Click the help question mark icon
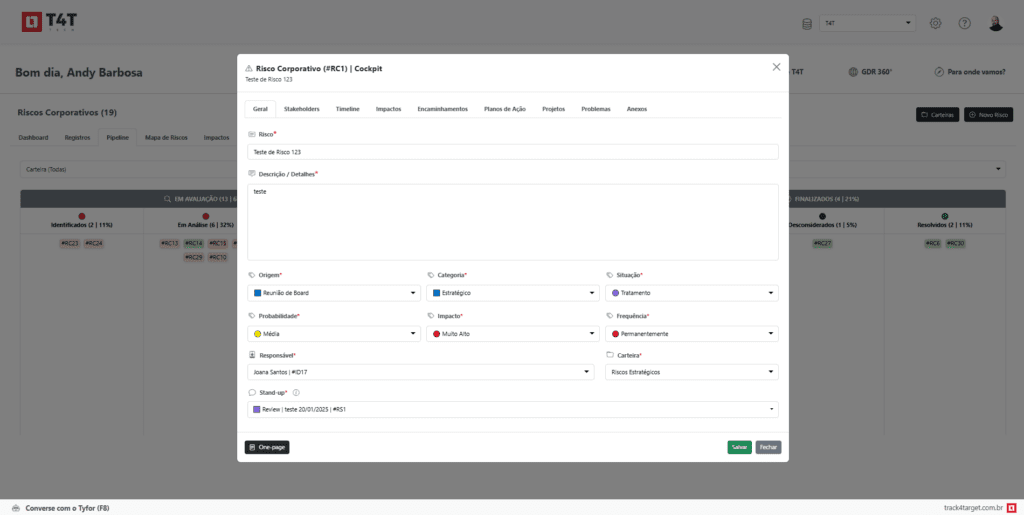The height and width of the screenshot is (515, 1024). click(965, 24)
